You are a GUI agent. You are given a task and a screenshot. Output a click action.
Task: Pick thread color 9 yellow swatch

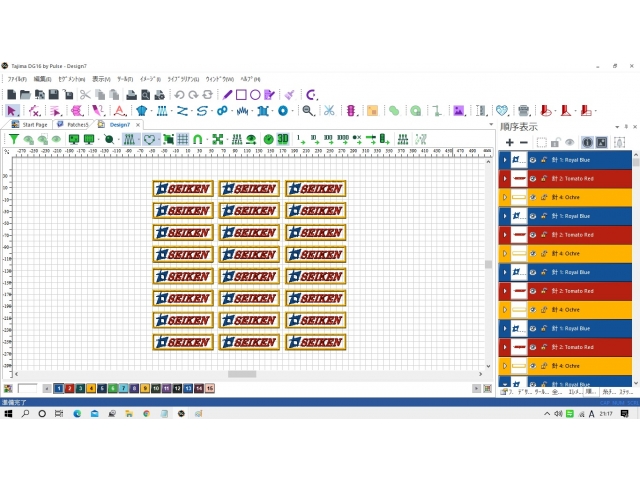click(x=145, y=388)
